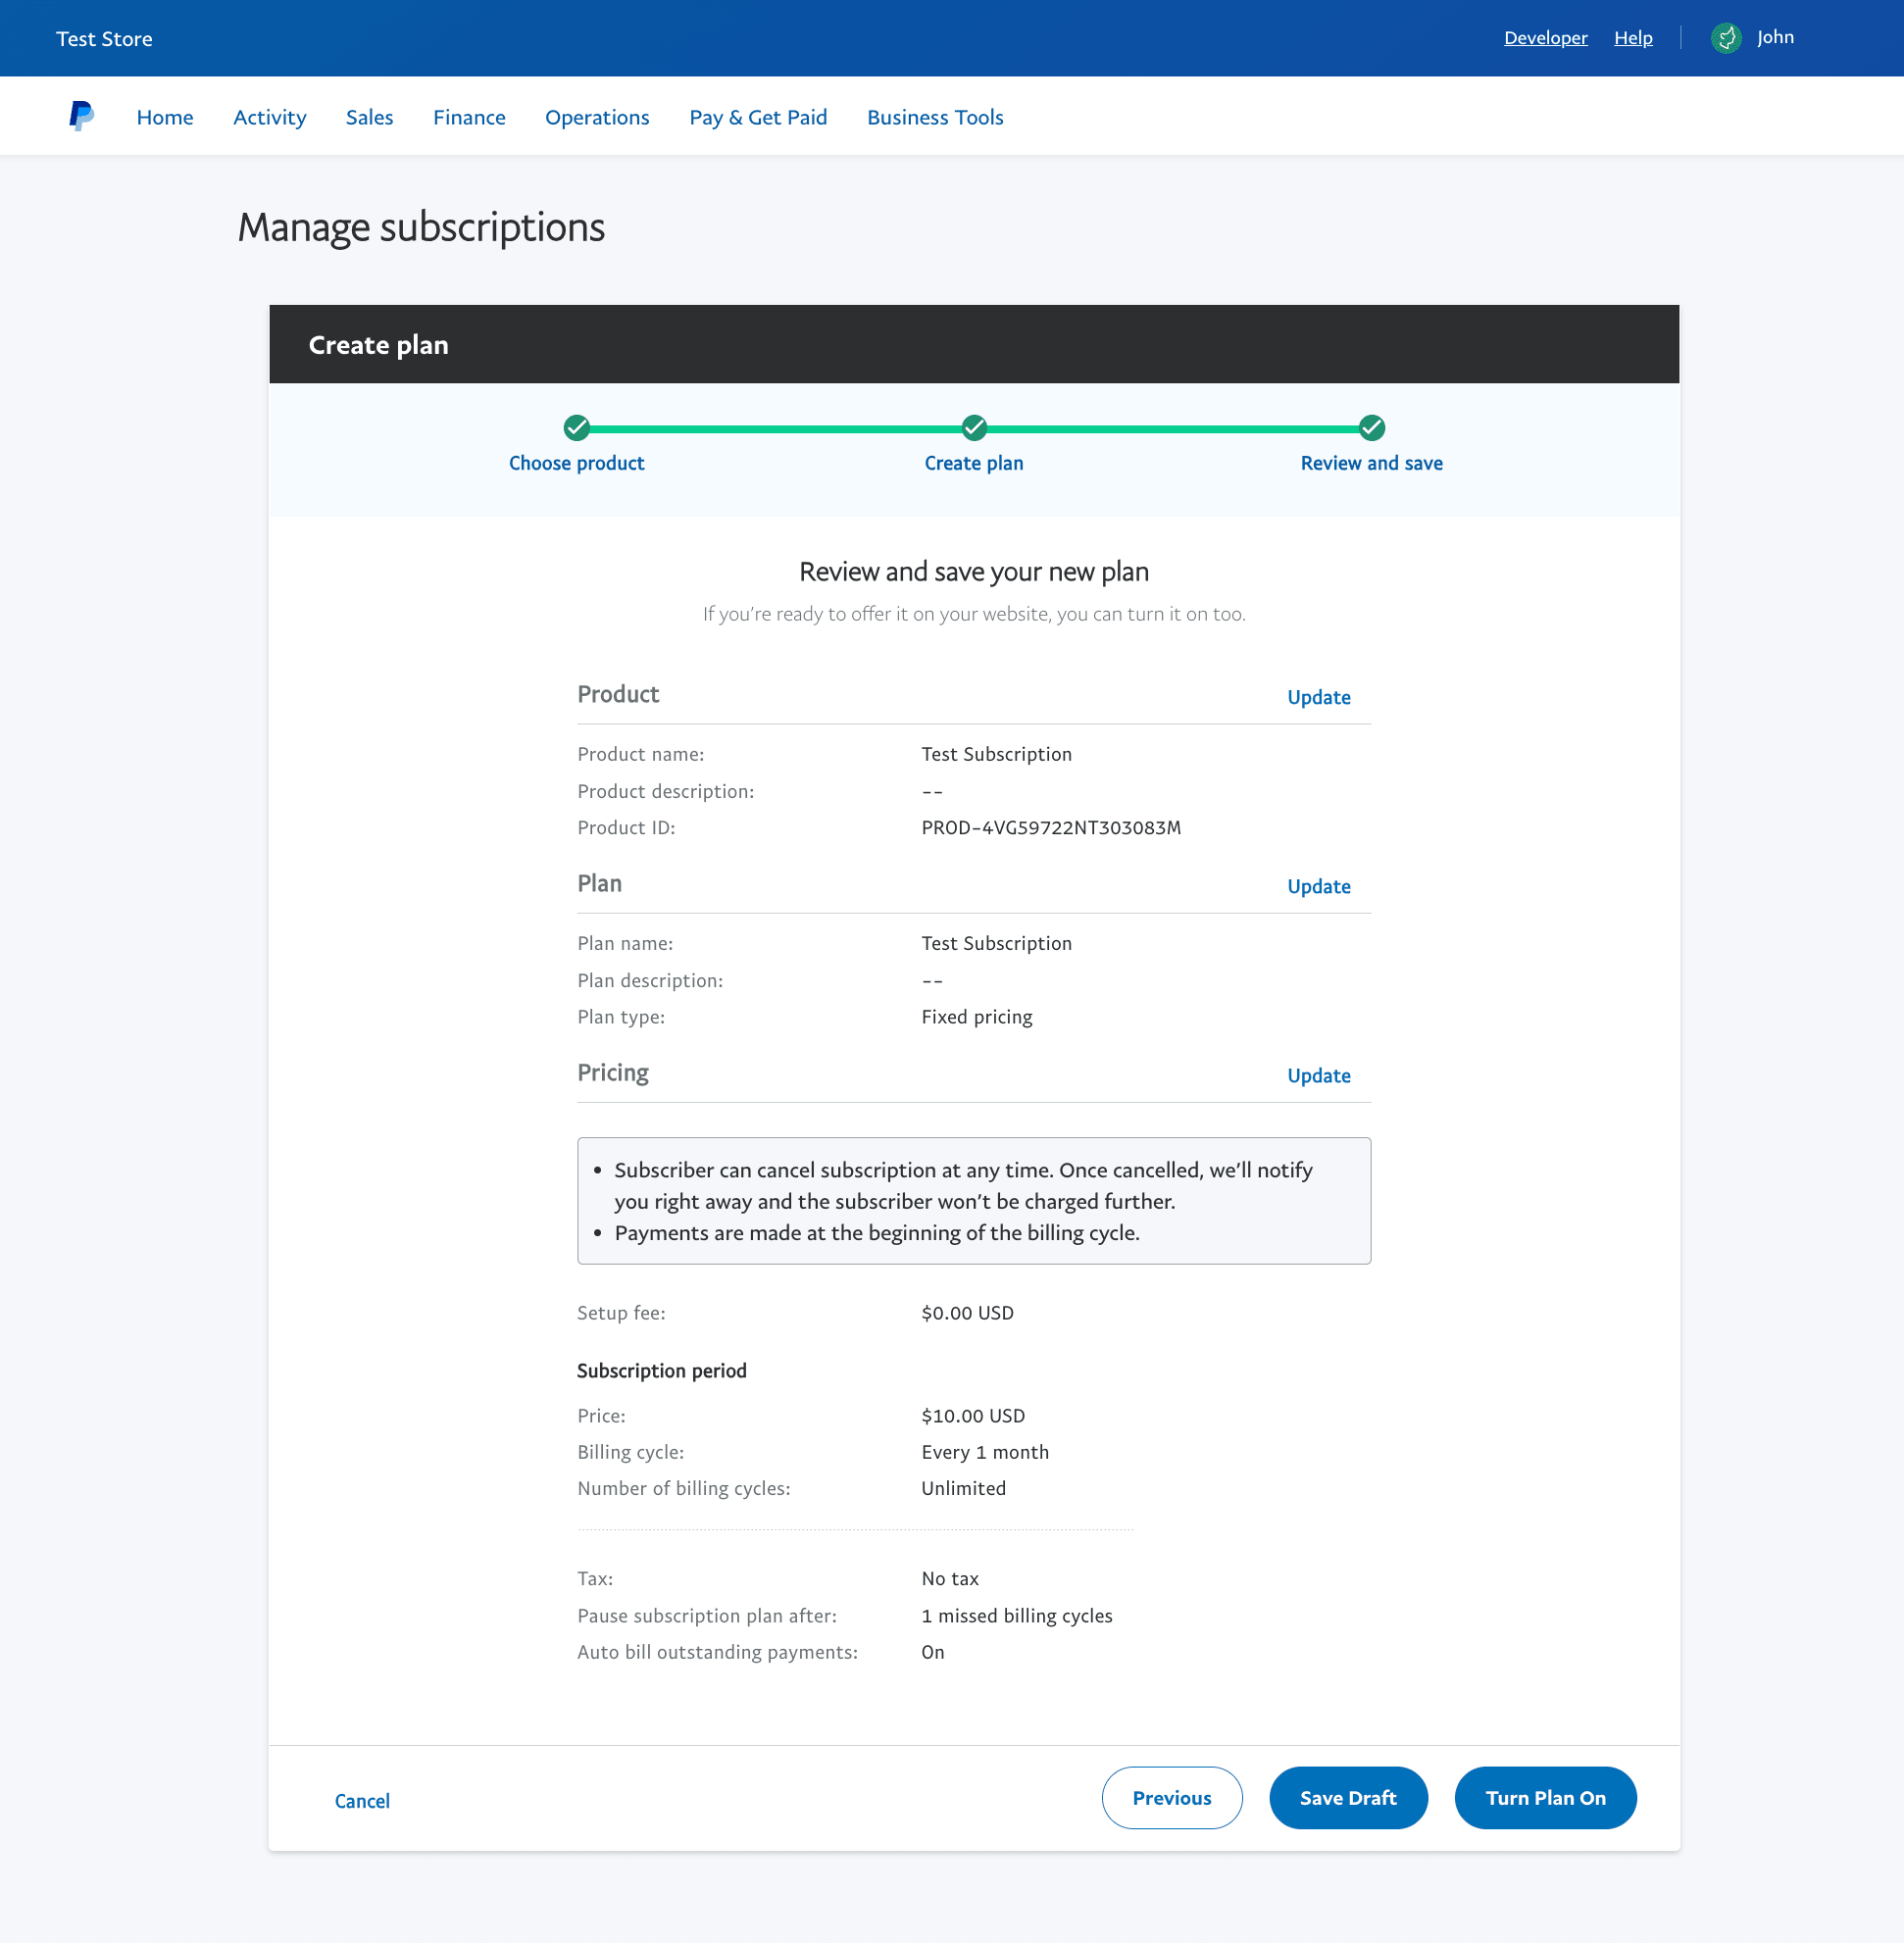
Task: Go to the Sales menu
Action: (x=370, y=117)
